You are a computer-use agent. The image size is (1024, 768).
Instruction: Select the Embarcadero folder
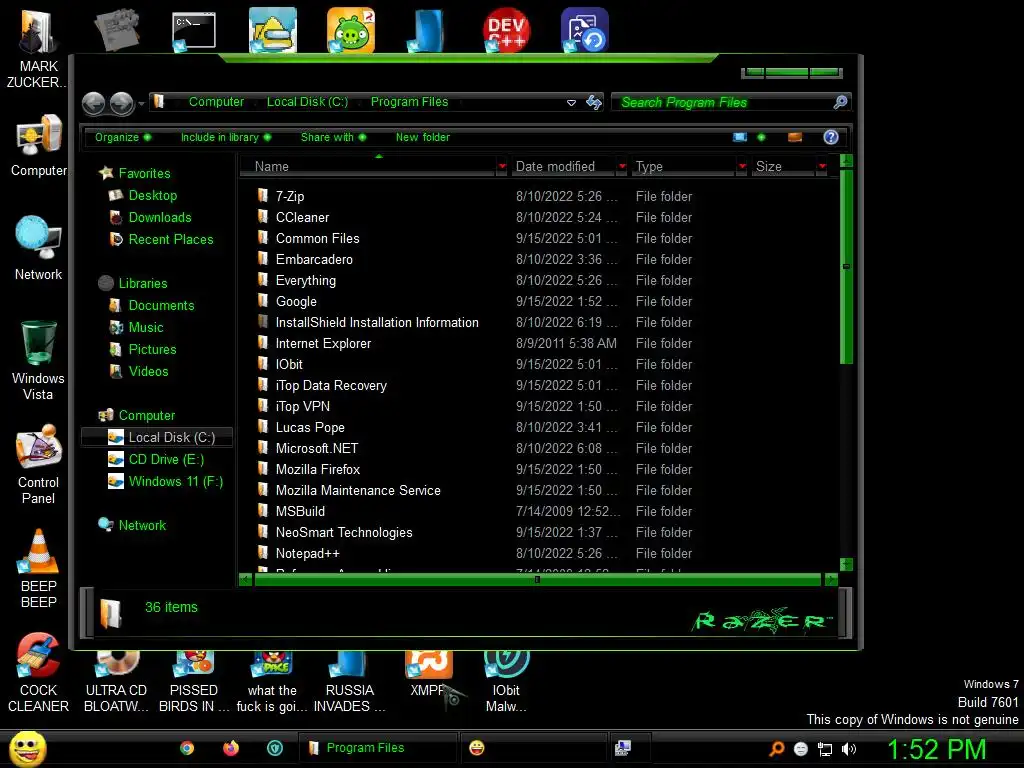point(313,259)
